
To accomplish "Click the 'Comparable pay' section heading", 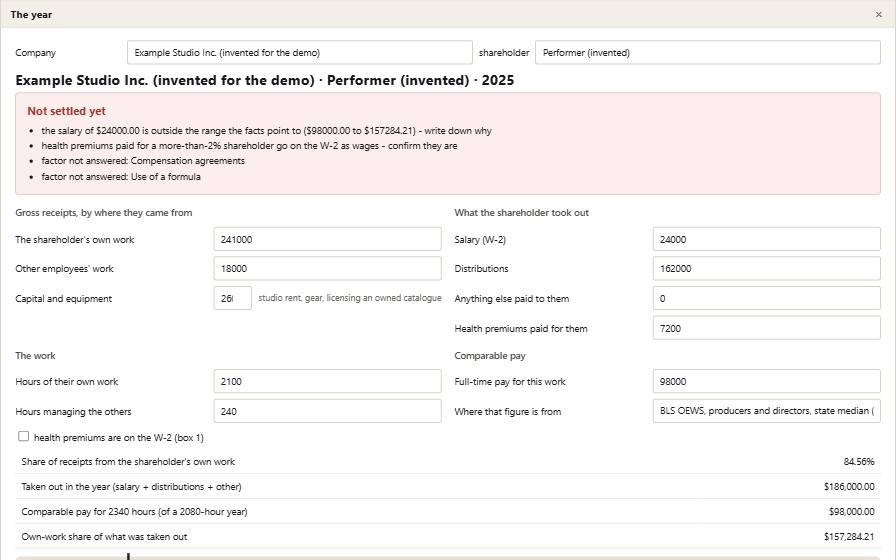I will [490, 355].
